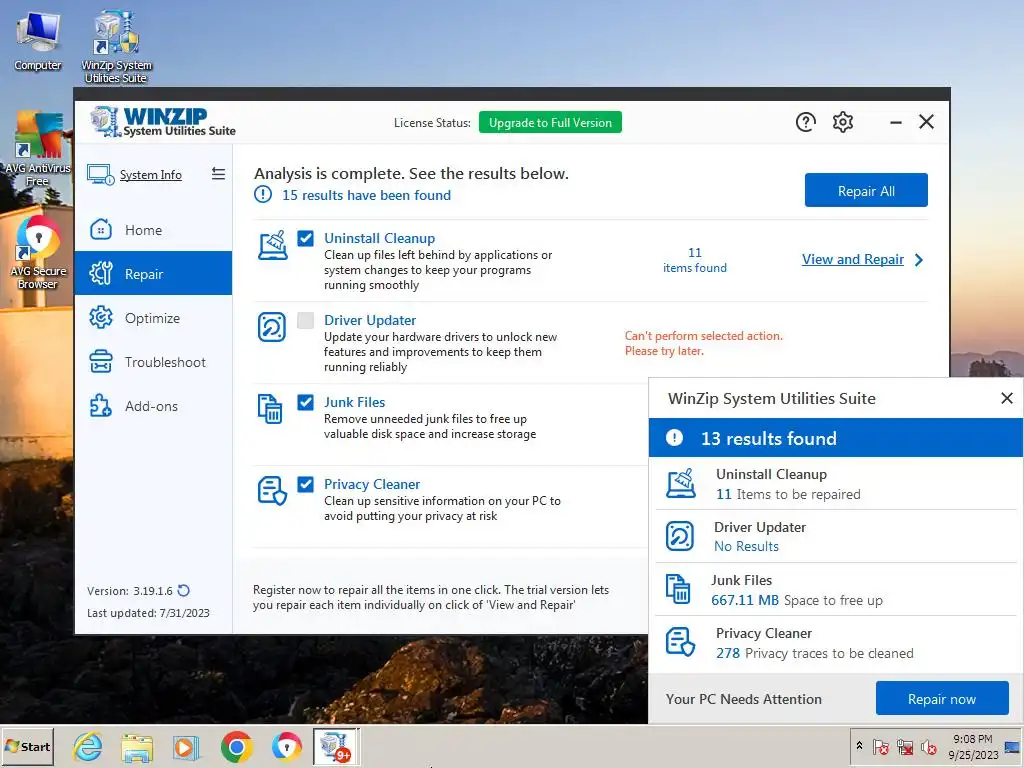Click Driver Updater icon in the popup
The width and height of the screenshot is (1024, 768).
click(x=680, y=536)
